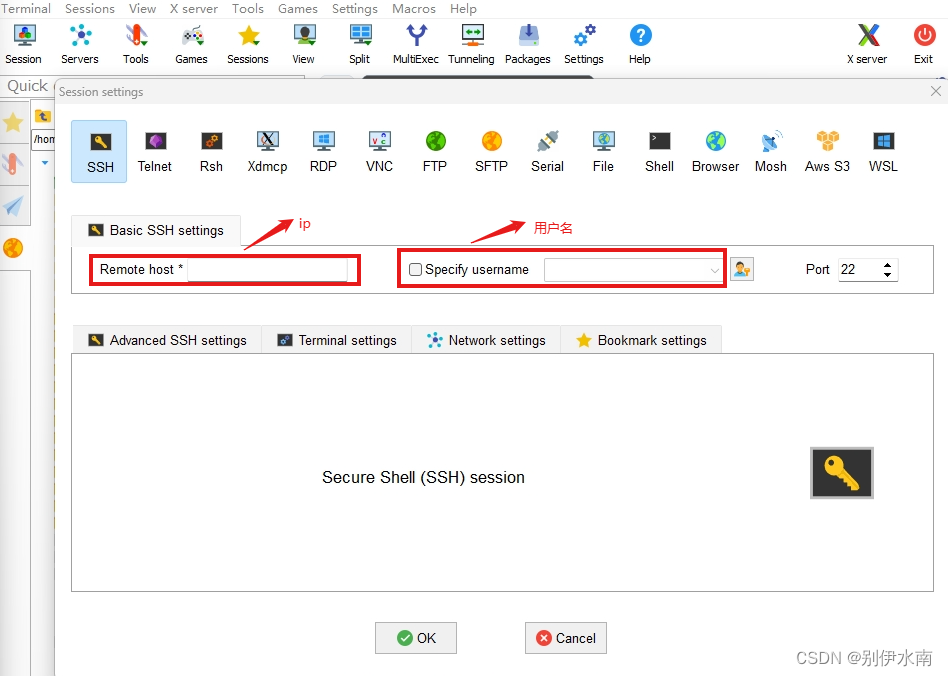Image resolution: width=948 pixels, height=676 pixels.
Task: Select the Shell session type
Action: click(x=660, y=151)
